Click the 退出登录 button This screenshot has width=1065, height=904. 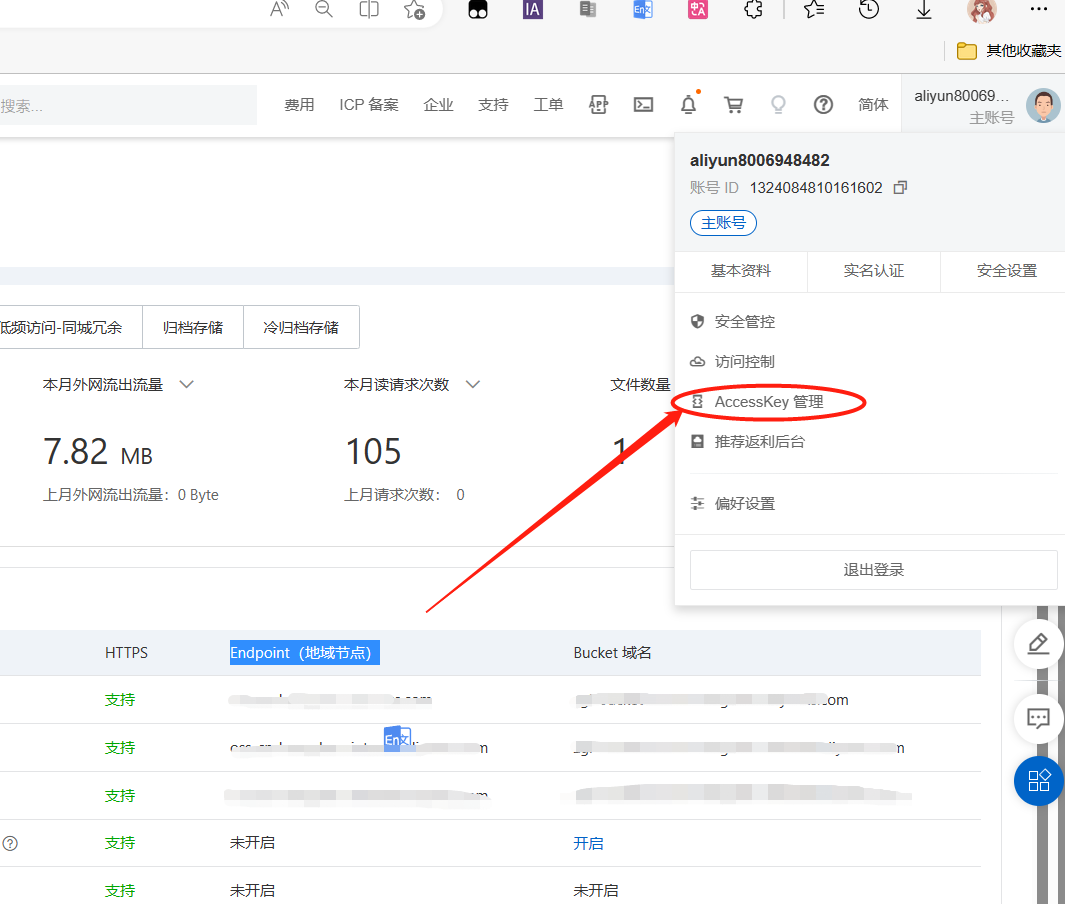873,570
